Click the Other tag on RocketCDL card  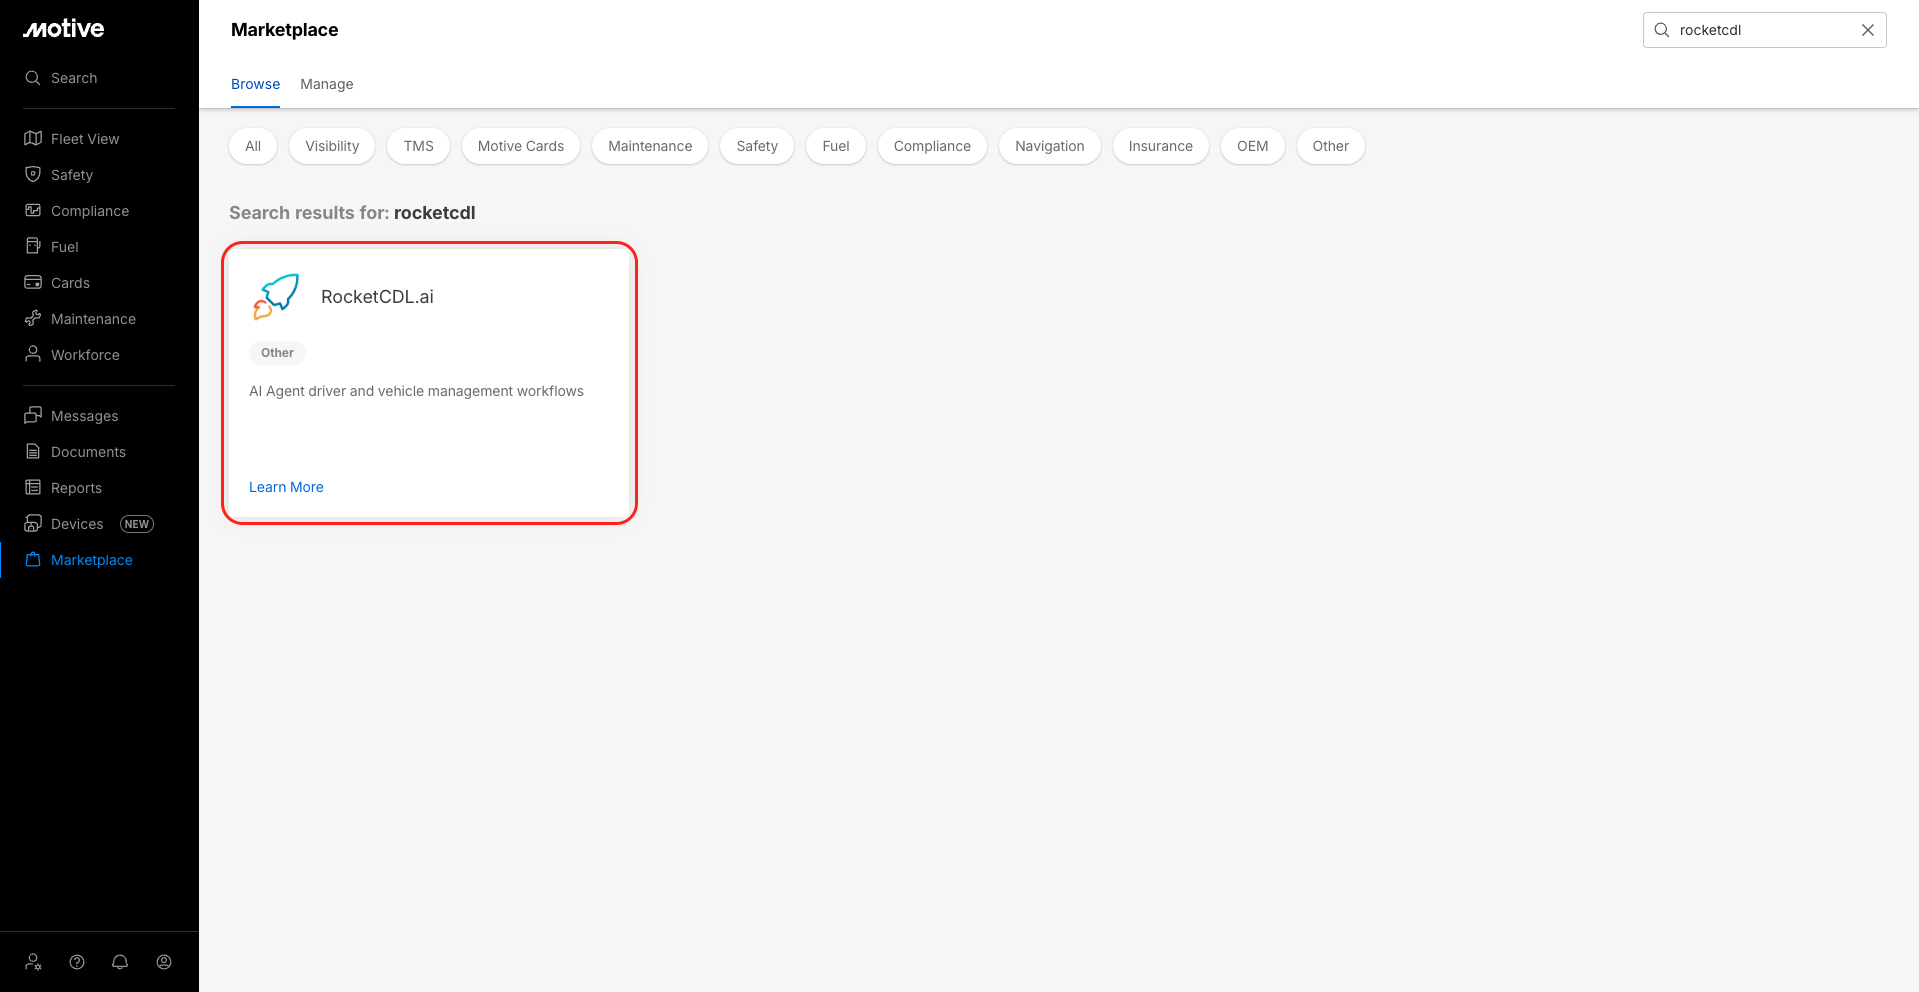pos(277,353)
